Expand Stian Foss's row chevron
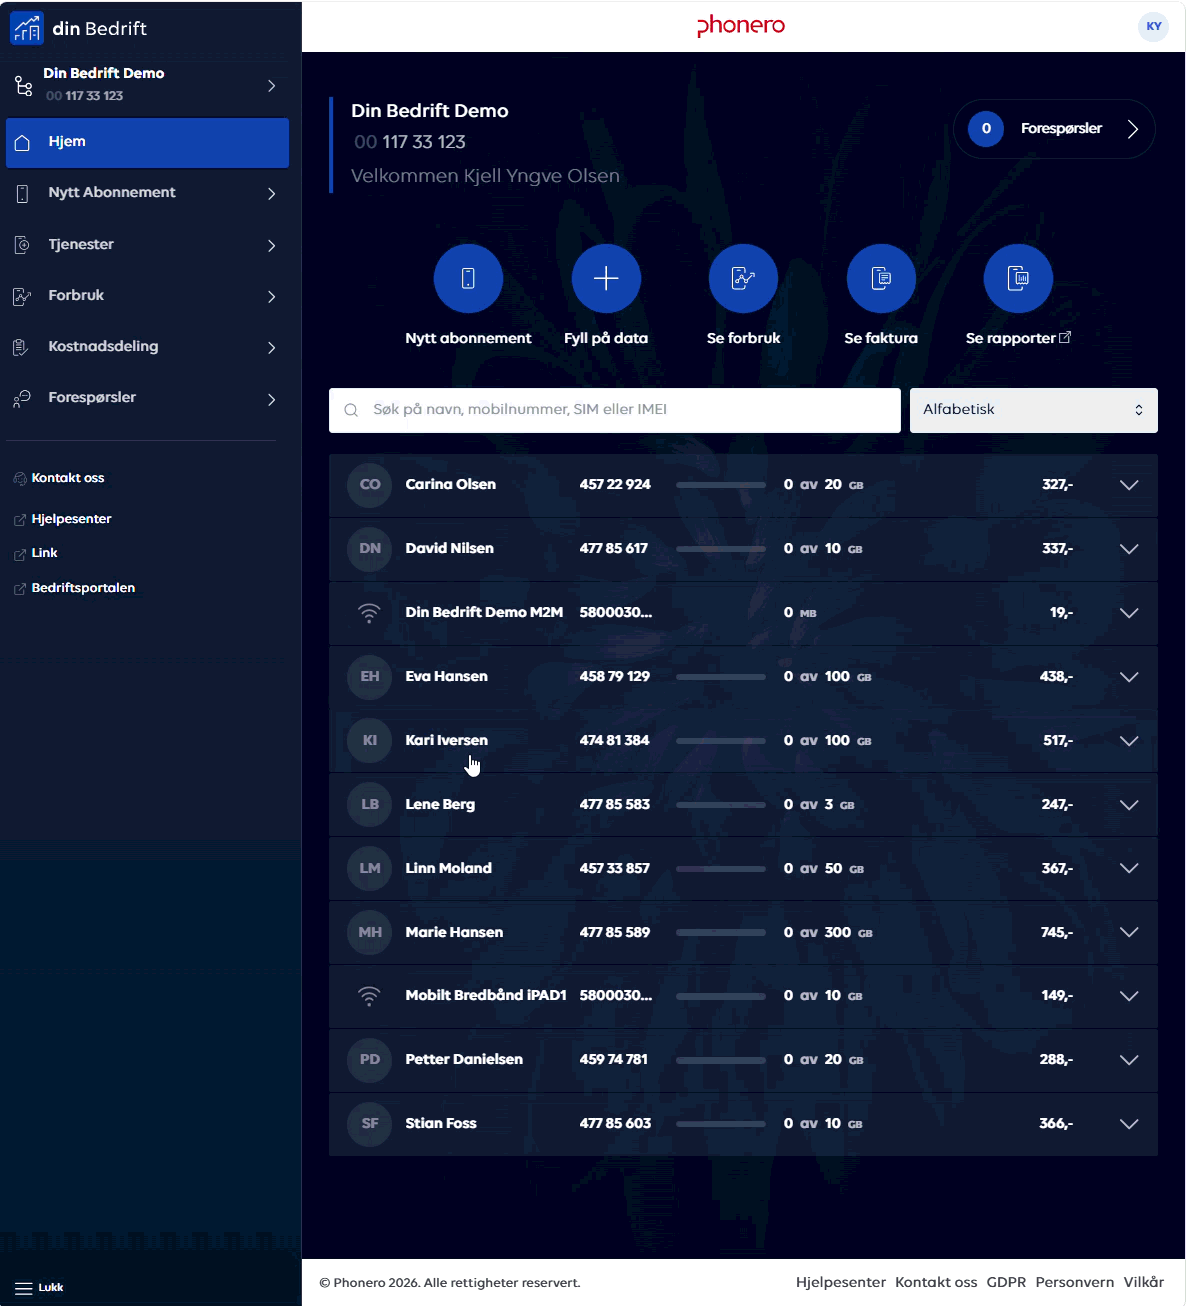This screenshot has height=1306, width=1186. coord(1129,1124)
